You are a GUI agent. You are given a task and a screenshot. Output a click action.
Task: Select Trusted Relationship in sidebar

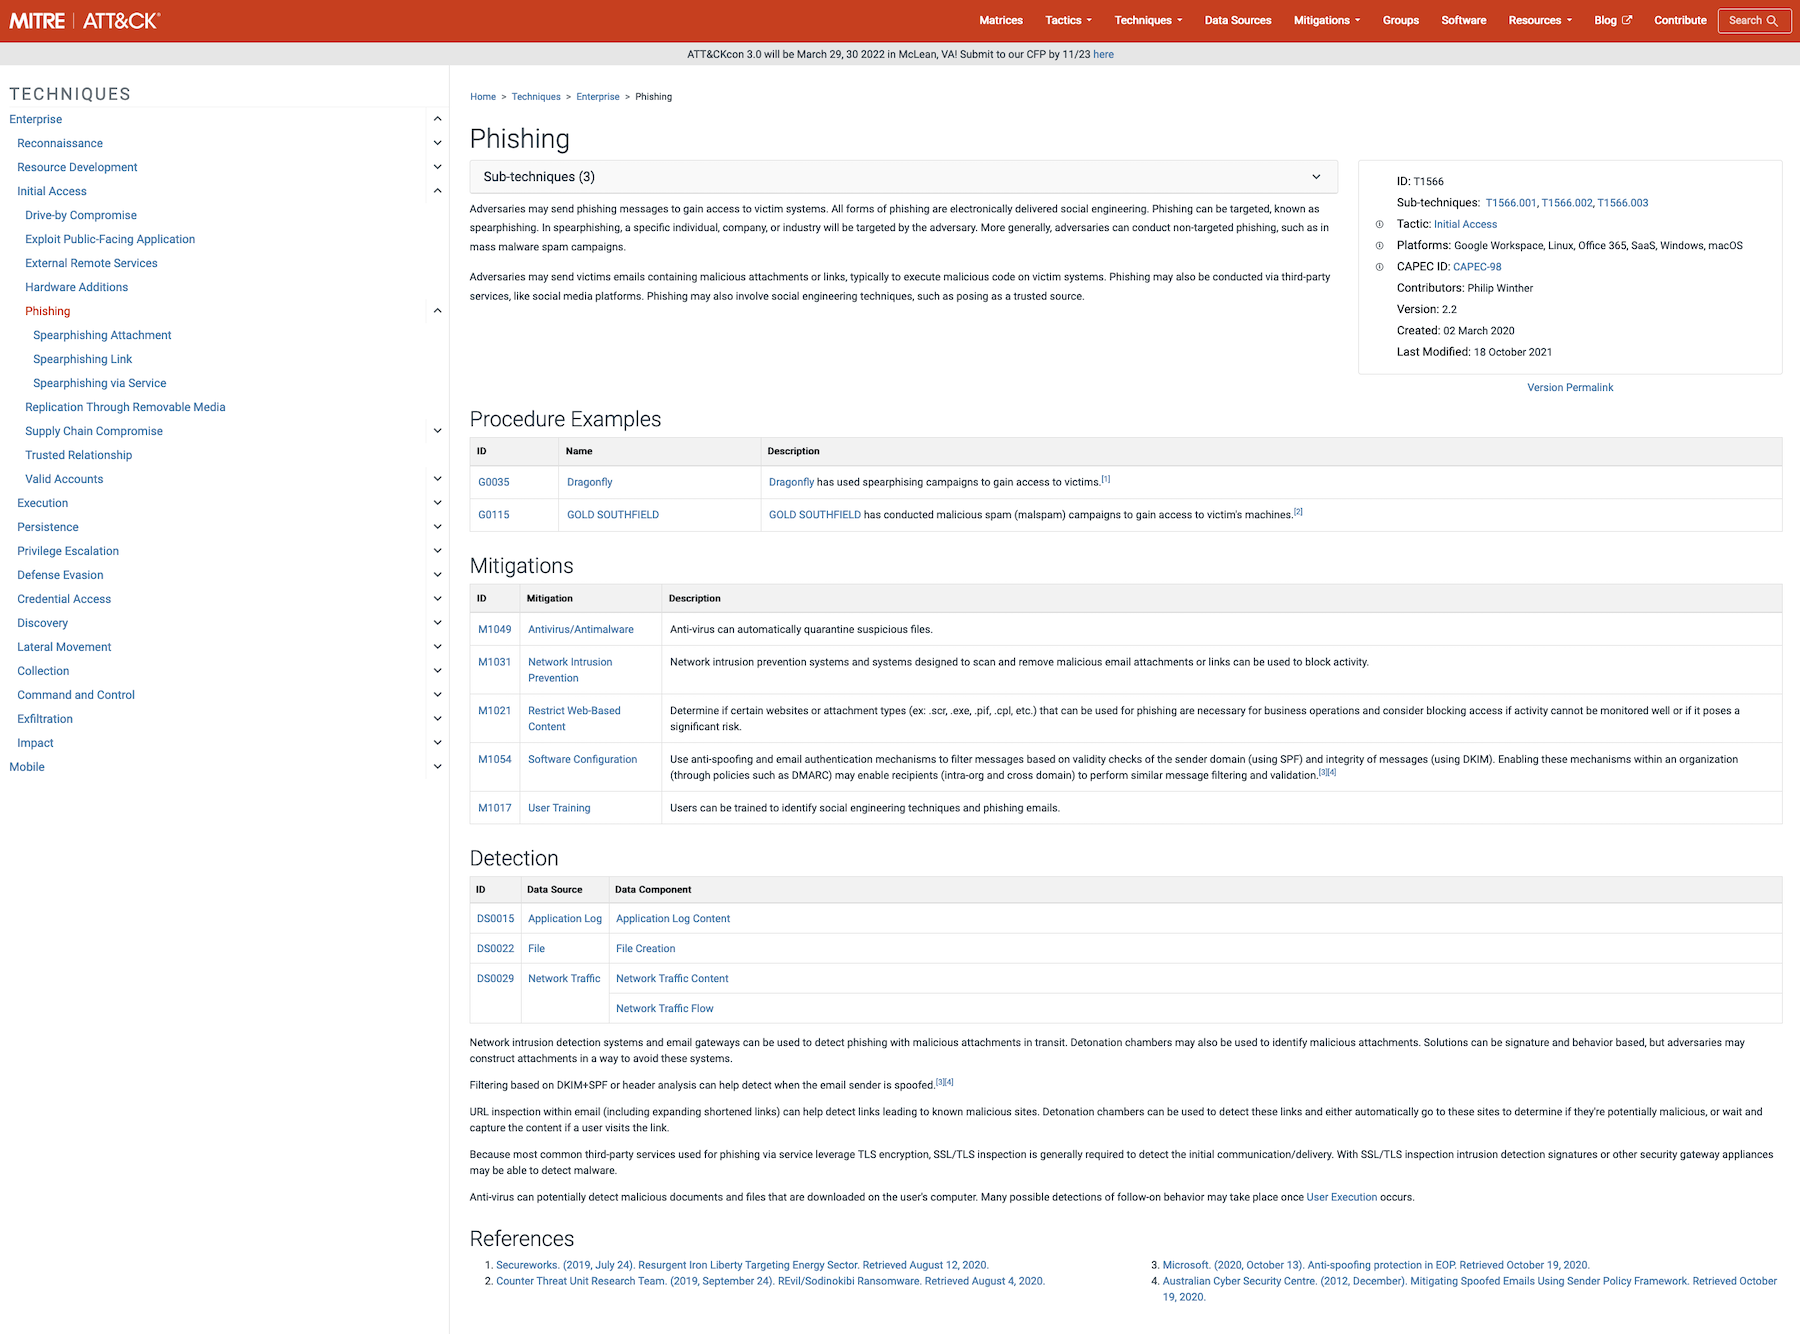pyautogui.click(x=78, y=455)
